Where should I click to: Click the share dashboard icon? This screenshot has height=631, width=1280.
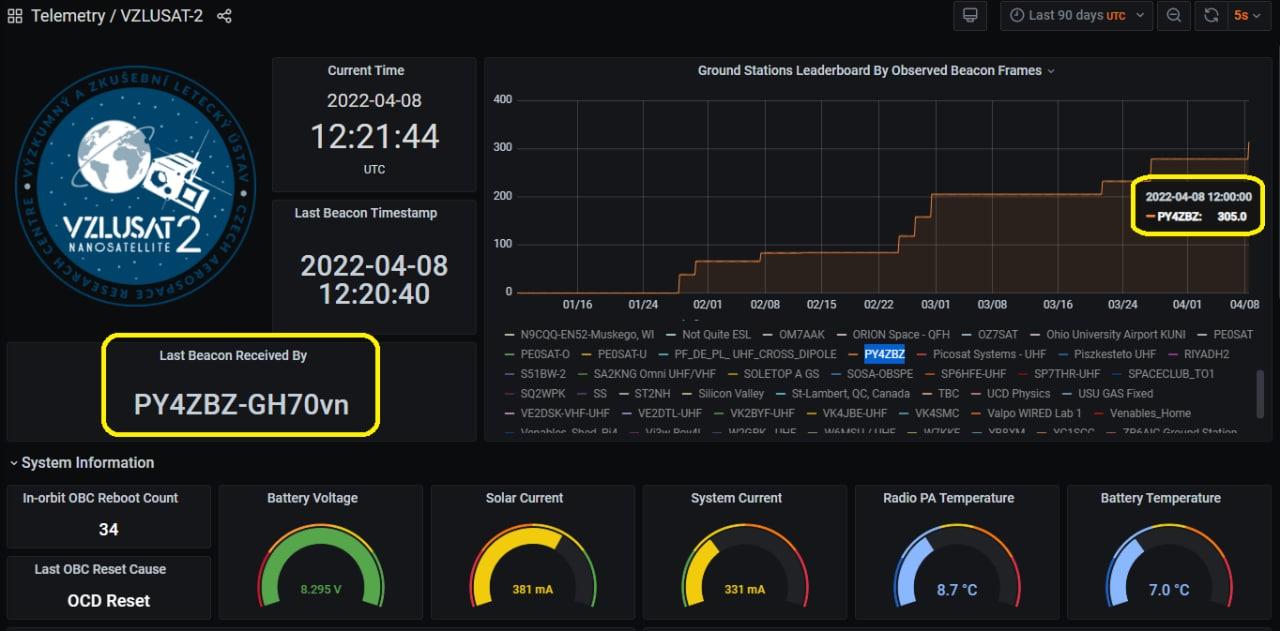[x=224, y=16]
